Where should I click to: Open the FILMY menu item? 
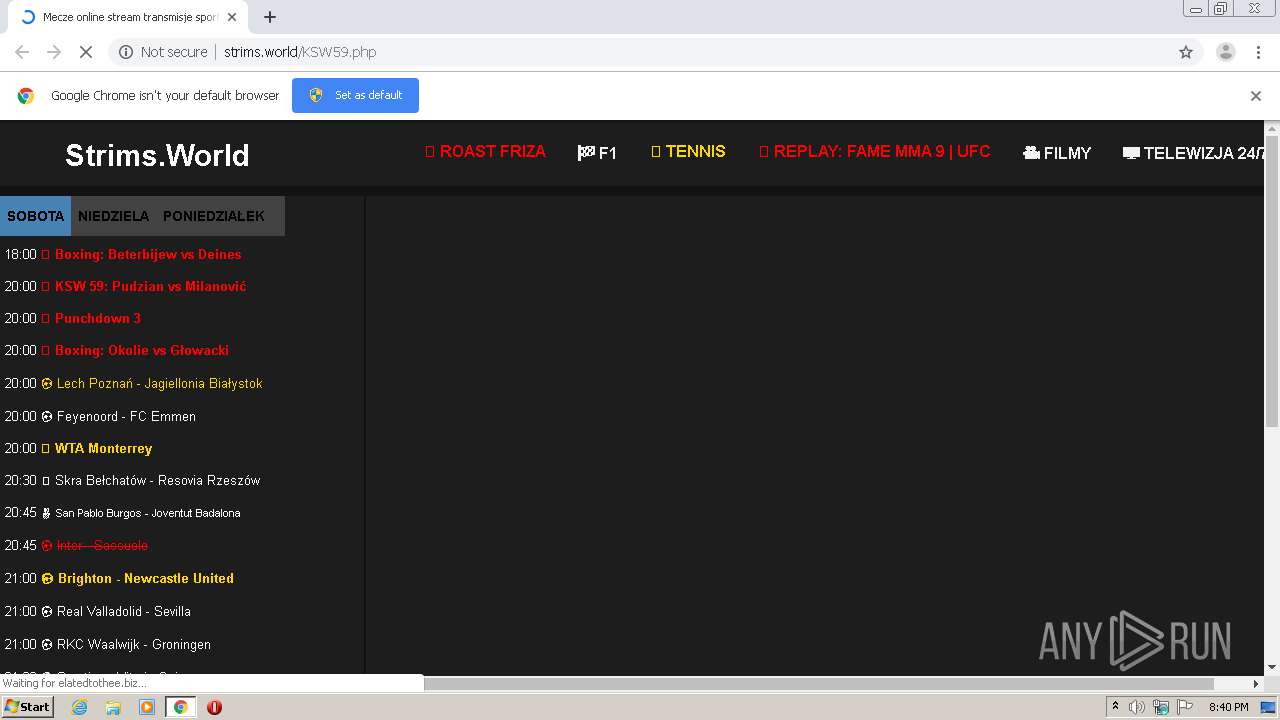pyautogui.click(x=1057, y=153)
